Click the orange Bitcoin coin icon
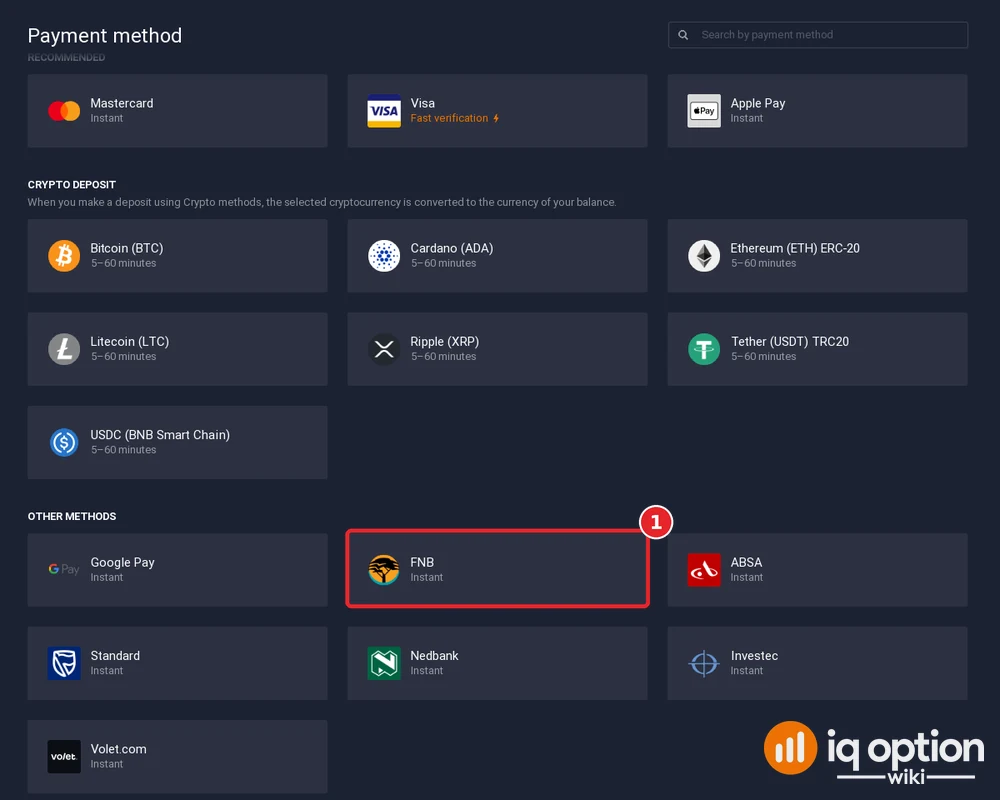The width and height of the screenshot is (1000, 800). pyautogui.click(x=64, y=256)
